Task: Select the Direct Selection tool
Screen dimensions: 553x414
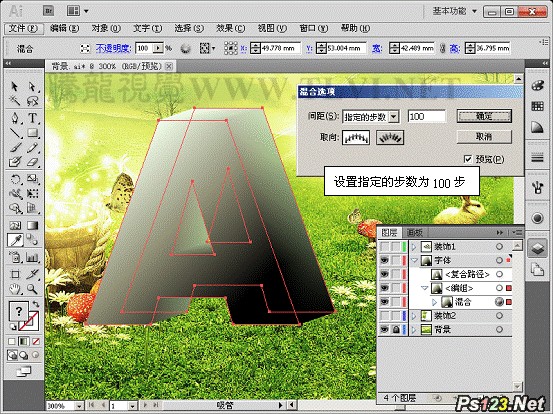Action: (32, 86)
